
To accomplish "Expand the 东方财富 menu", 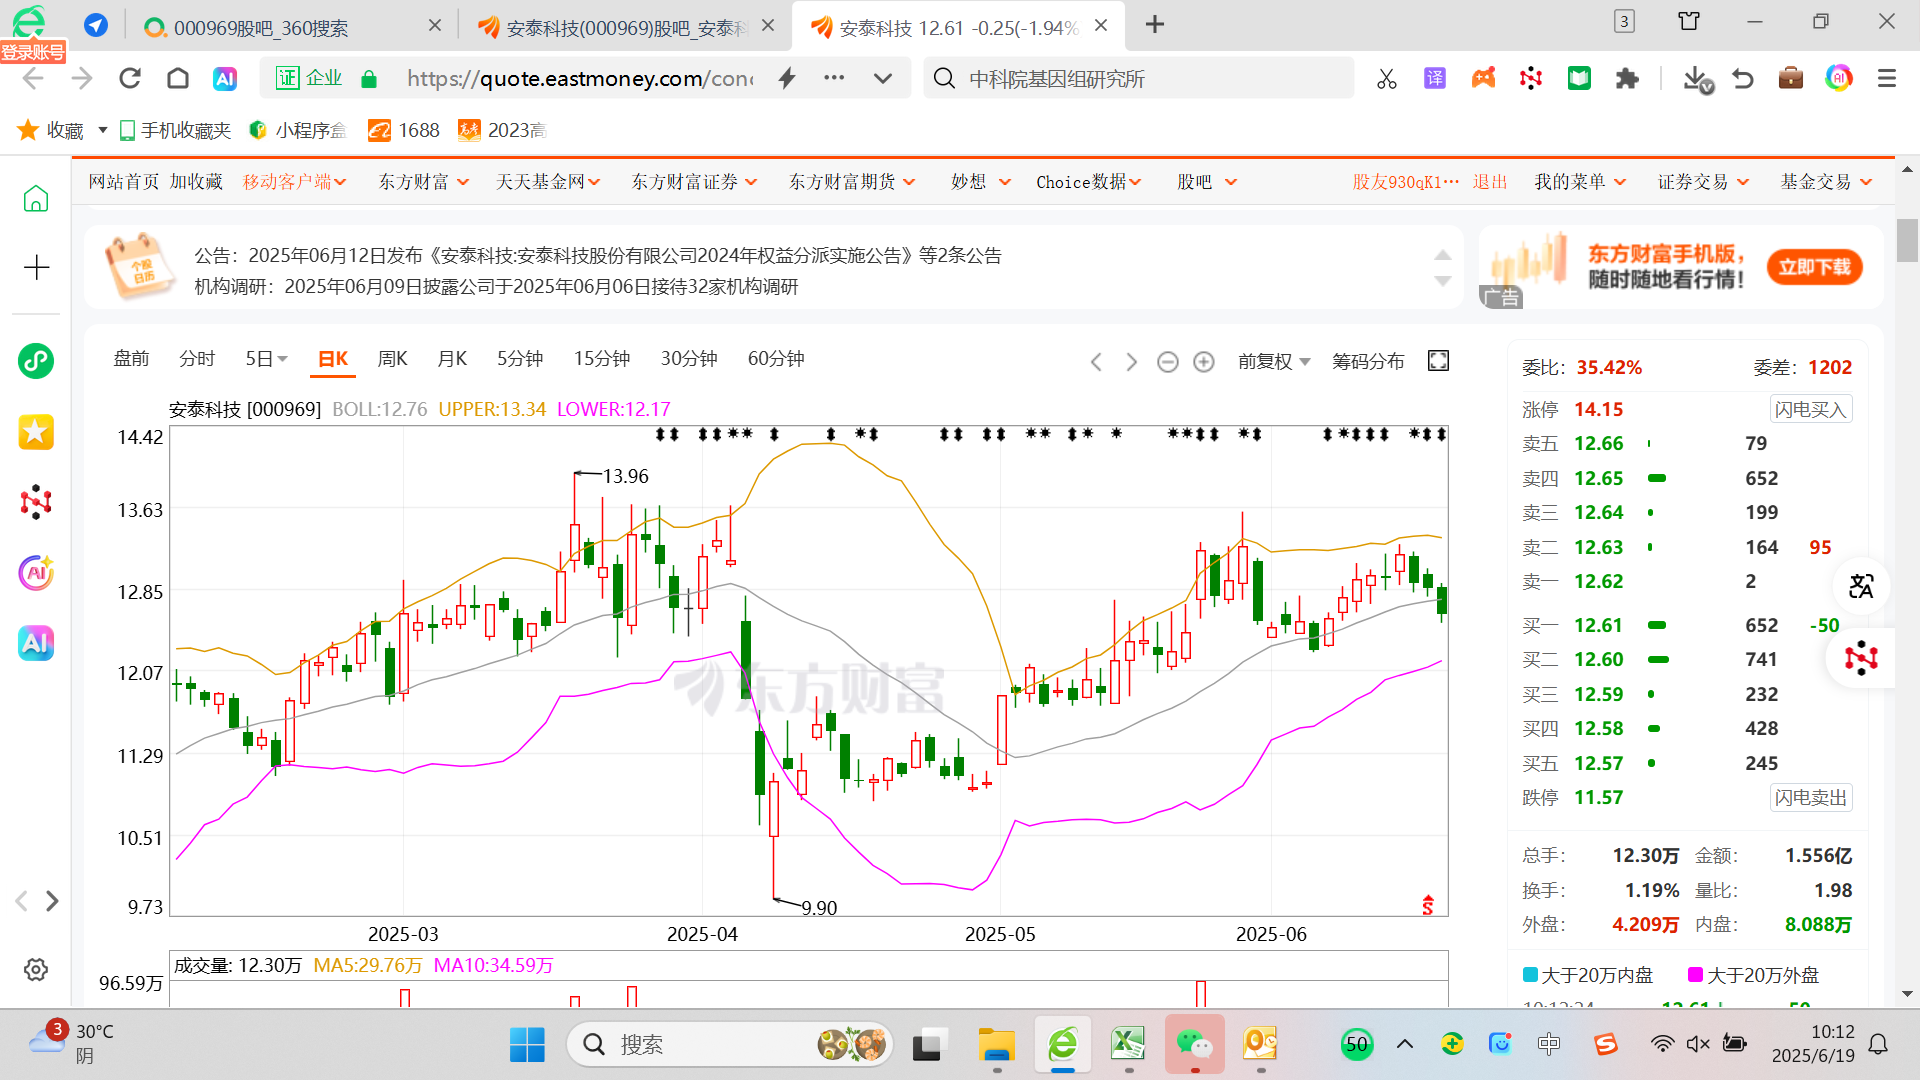I will (x=424, y=182).
